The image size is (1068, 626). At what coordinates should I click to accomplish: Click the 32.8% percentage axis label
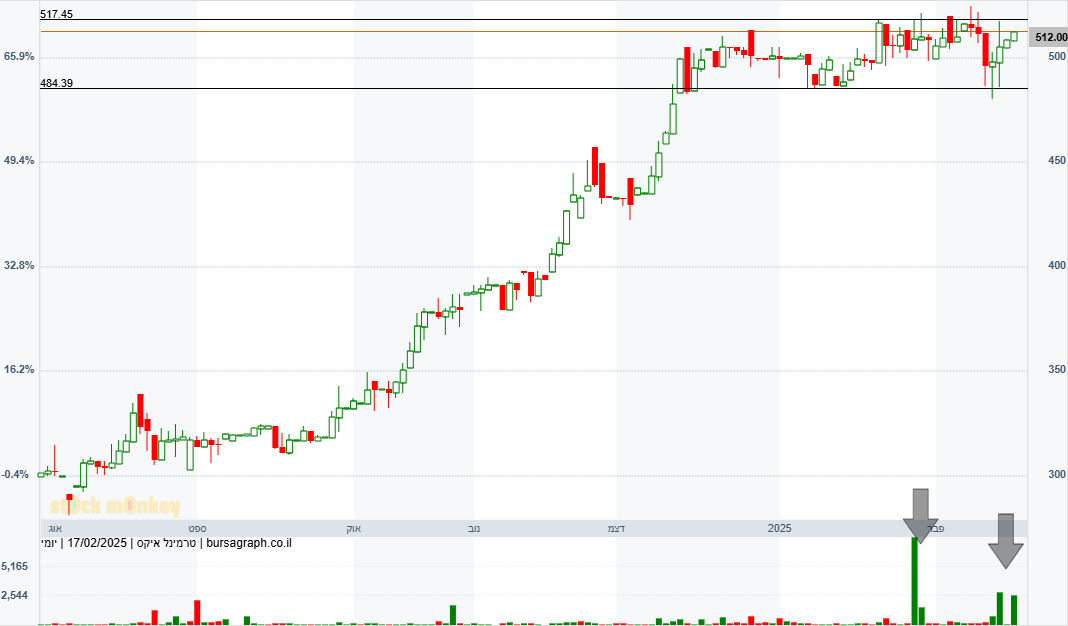pos(19,266)
